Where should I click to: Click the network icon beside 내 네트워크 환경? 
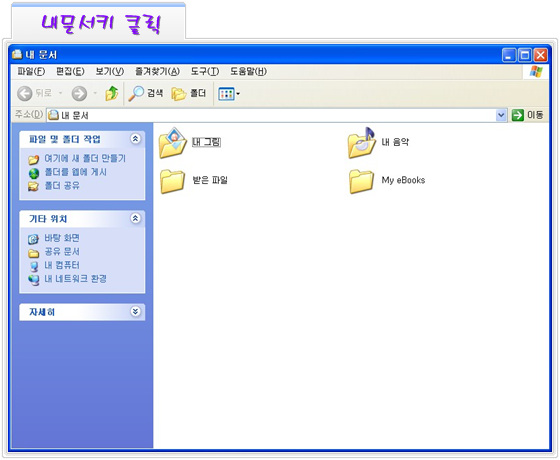(34, 280)
